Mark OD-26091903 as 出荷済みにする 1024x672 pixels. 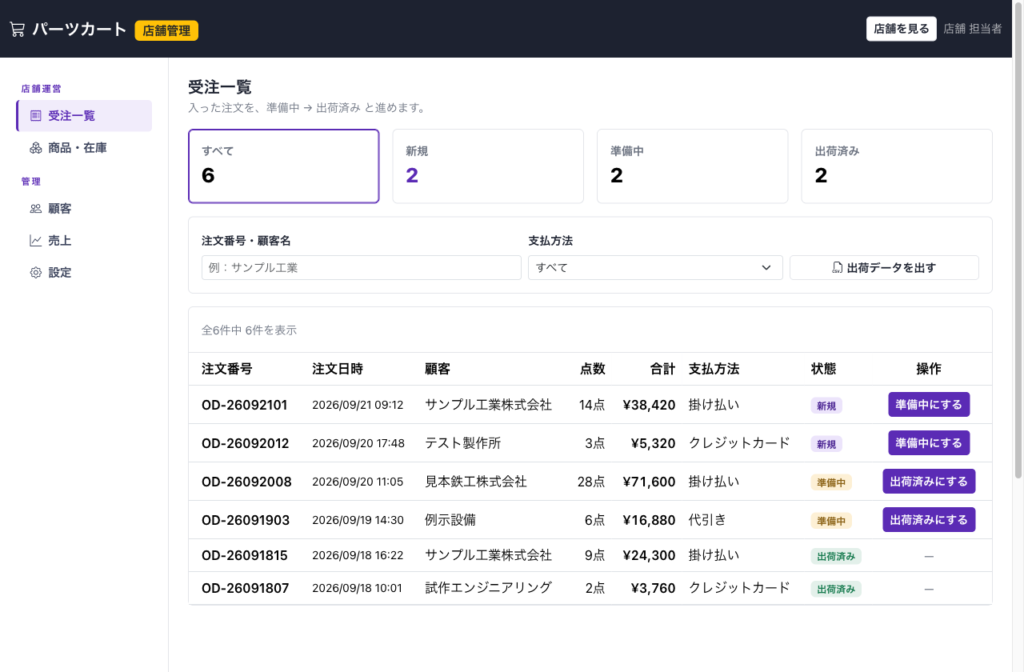click(928, 520)
